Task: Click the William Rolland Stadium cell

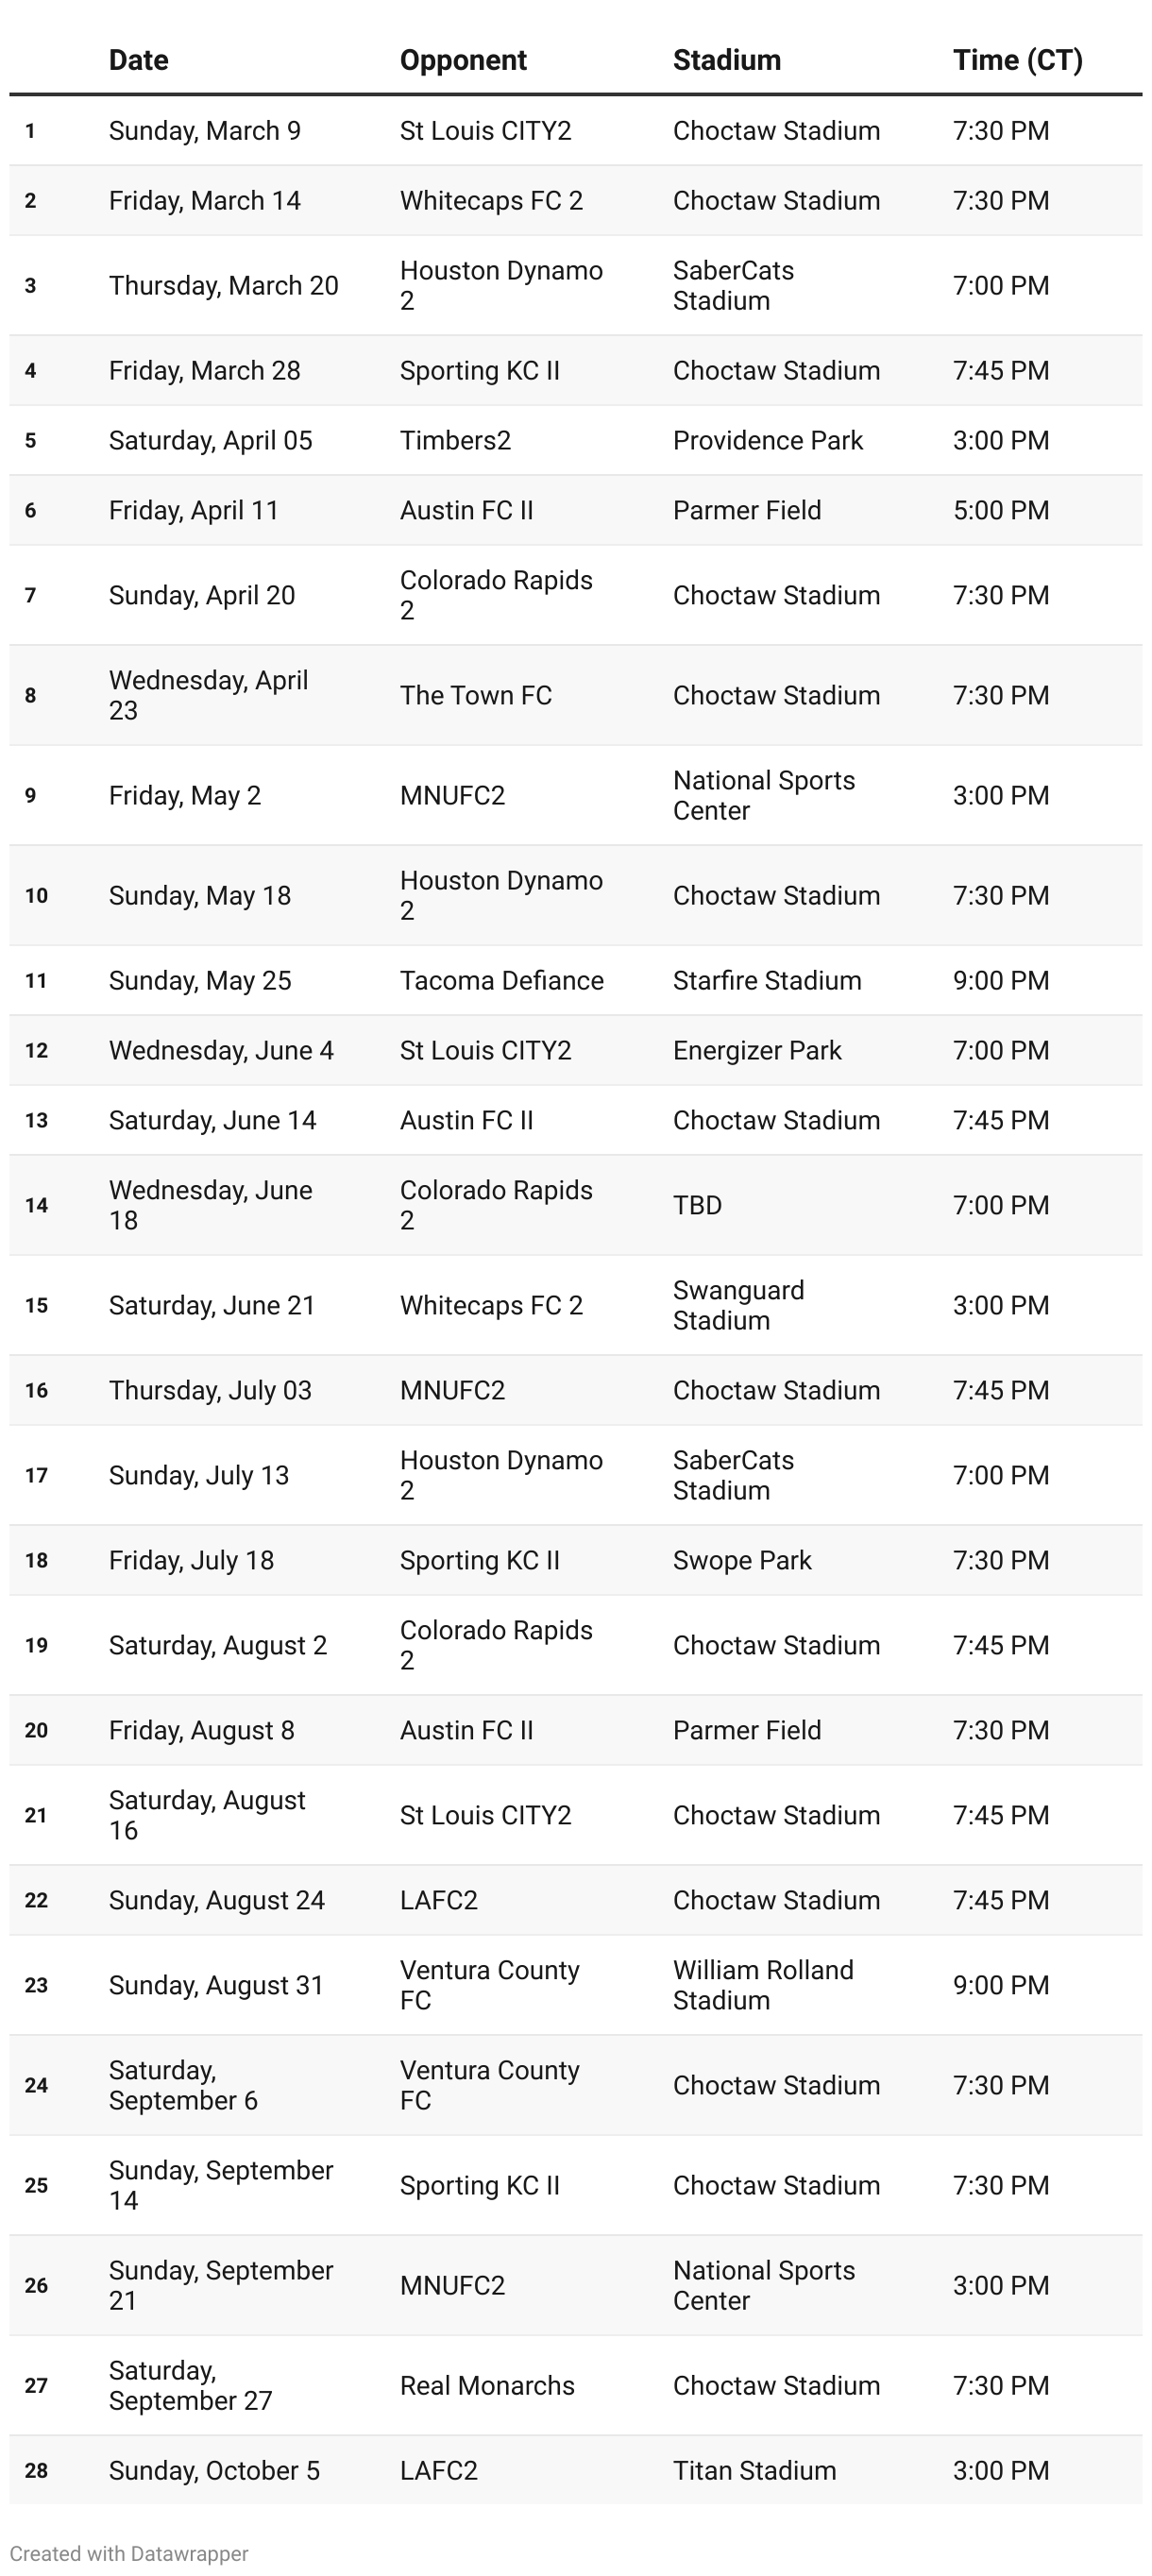Action: (763, 1985)
